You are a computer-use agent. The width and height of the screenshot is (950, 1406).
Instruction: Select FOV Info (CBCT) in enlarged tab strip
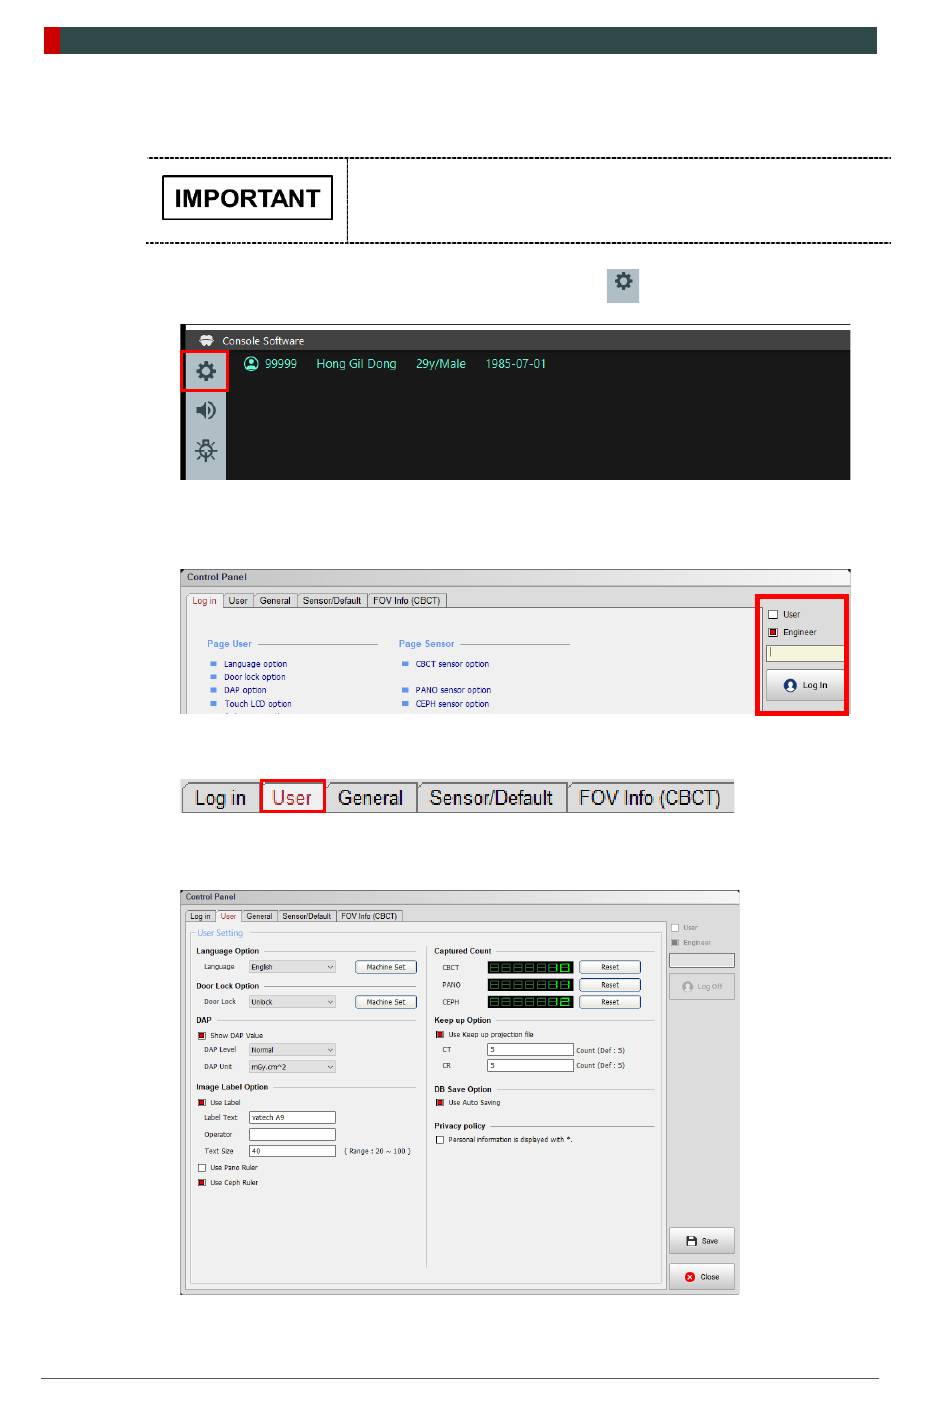coord(650,797)
